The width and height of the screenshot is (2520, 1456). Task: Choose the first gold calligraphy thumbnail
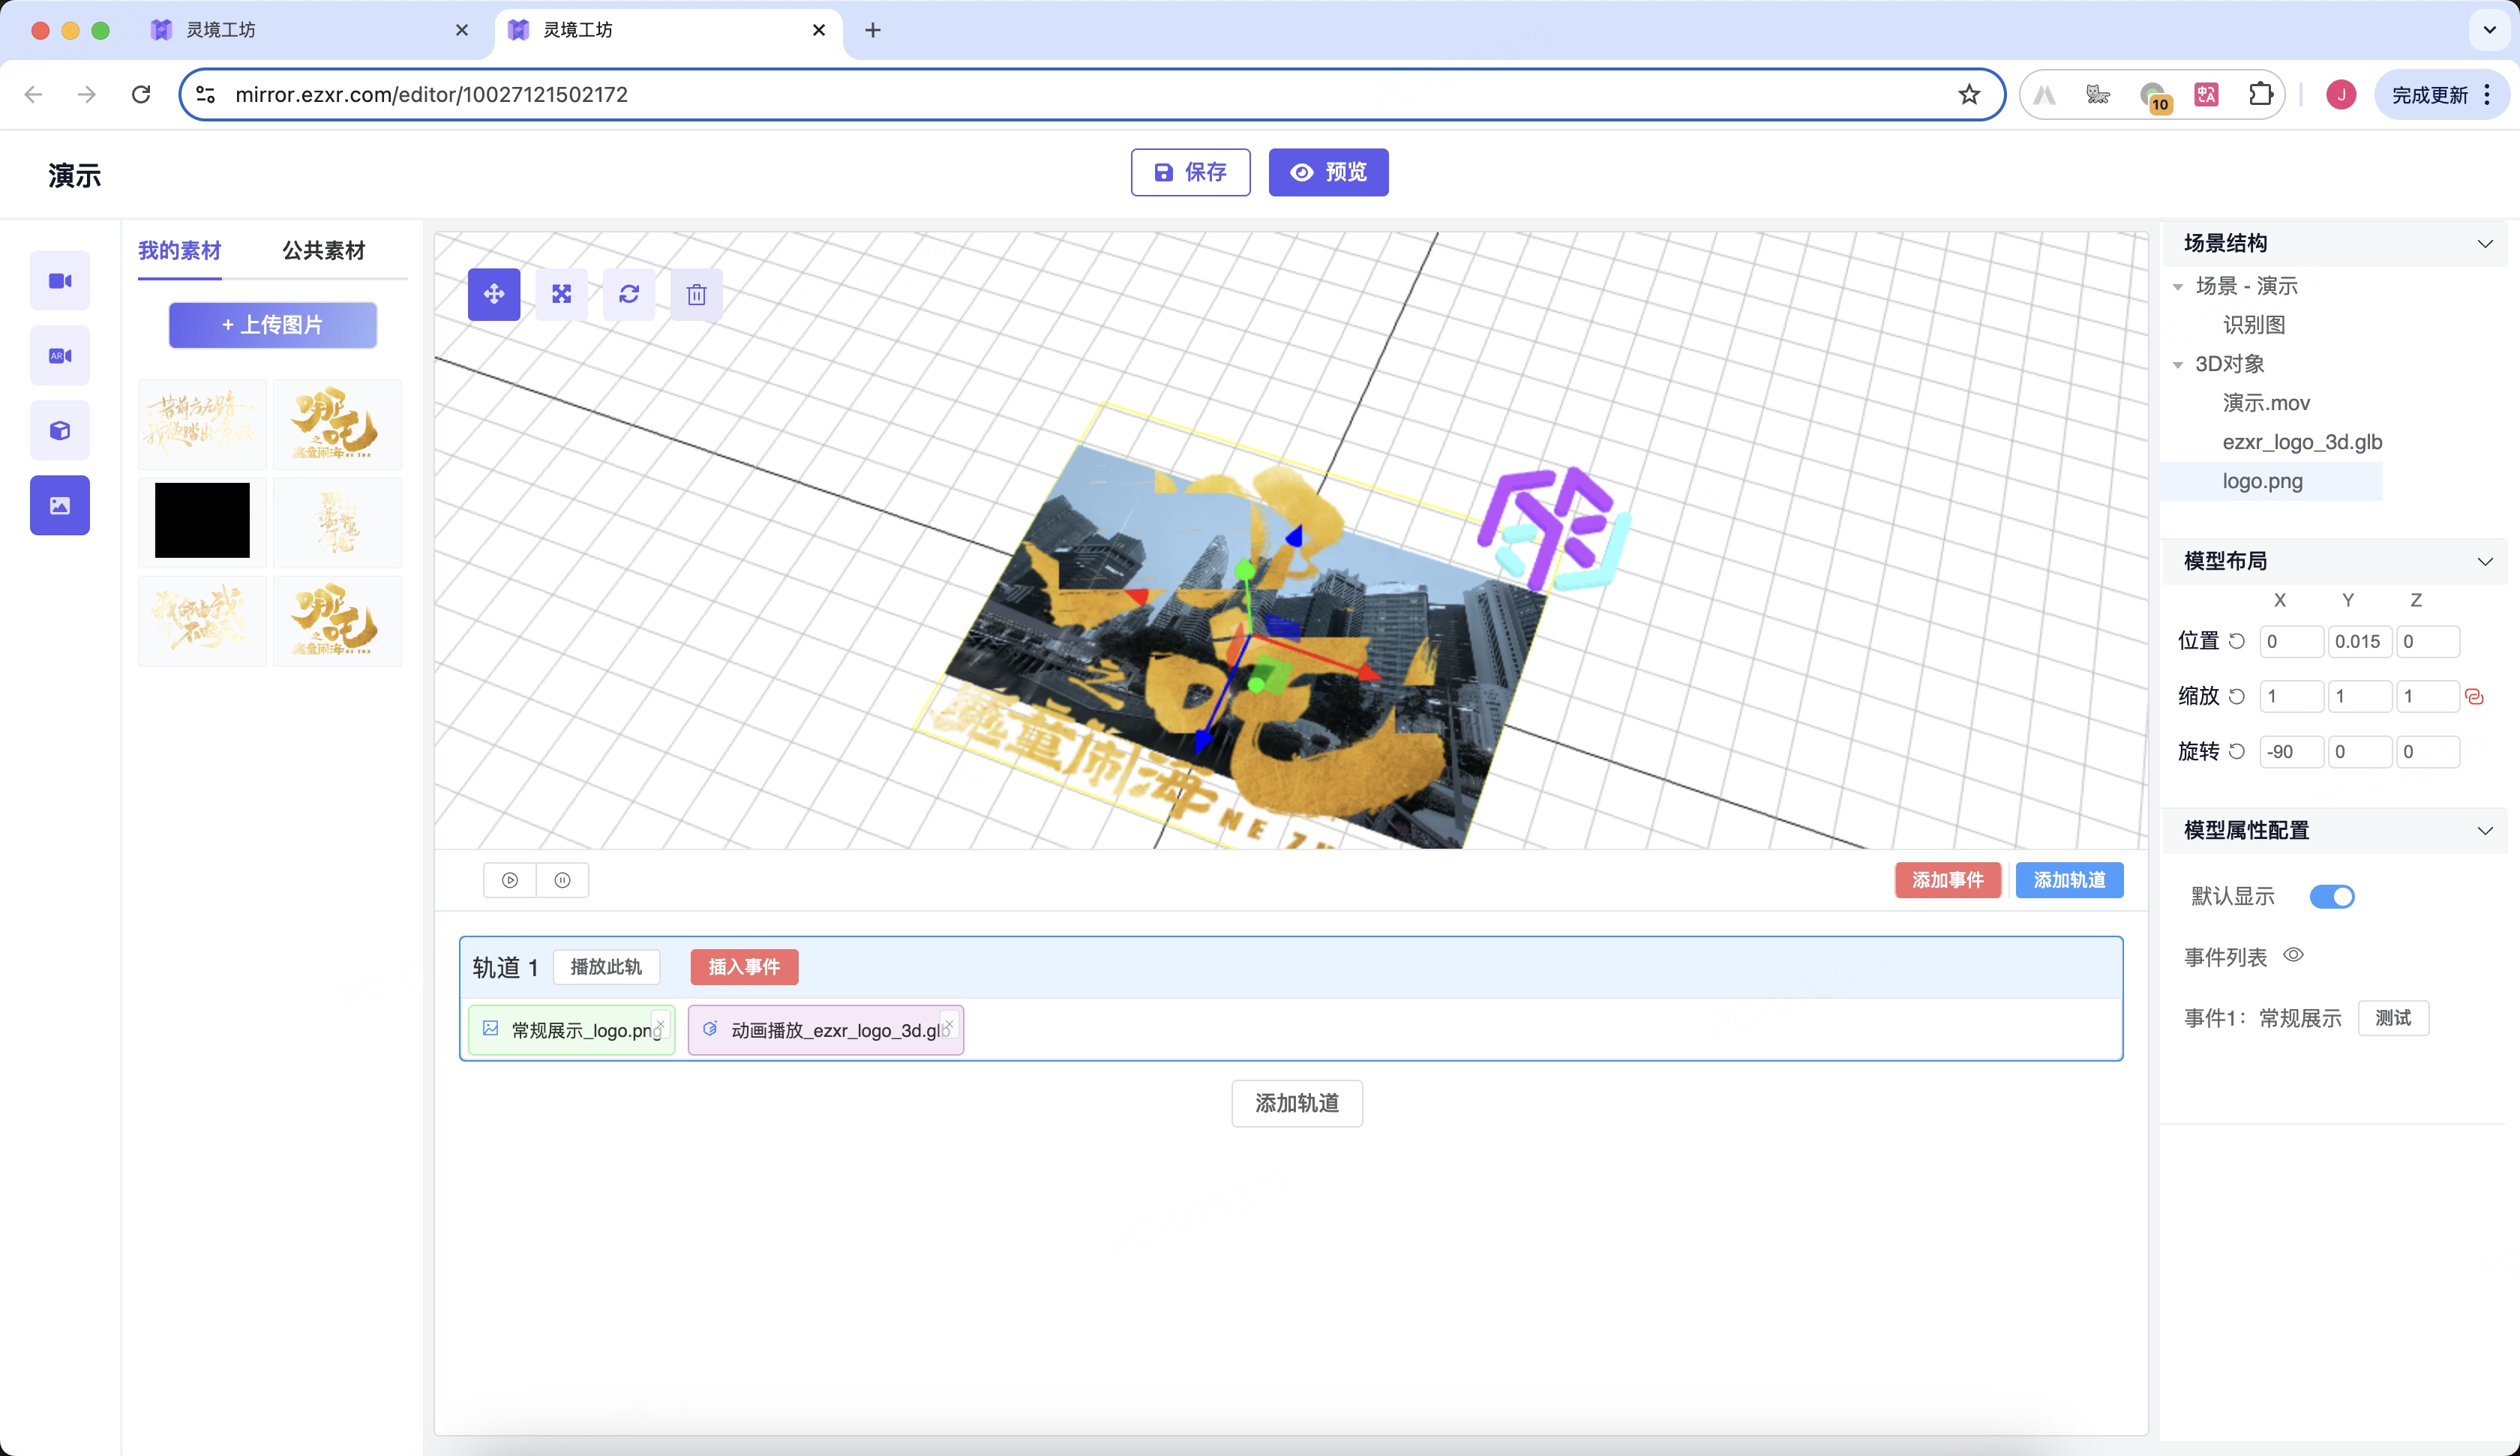tap(202, 424)
